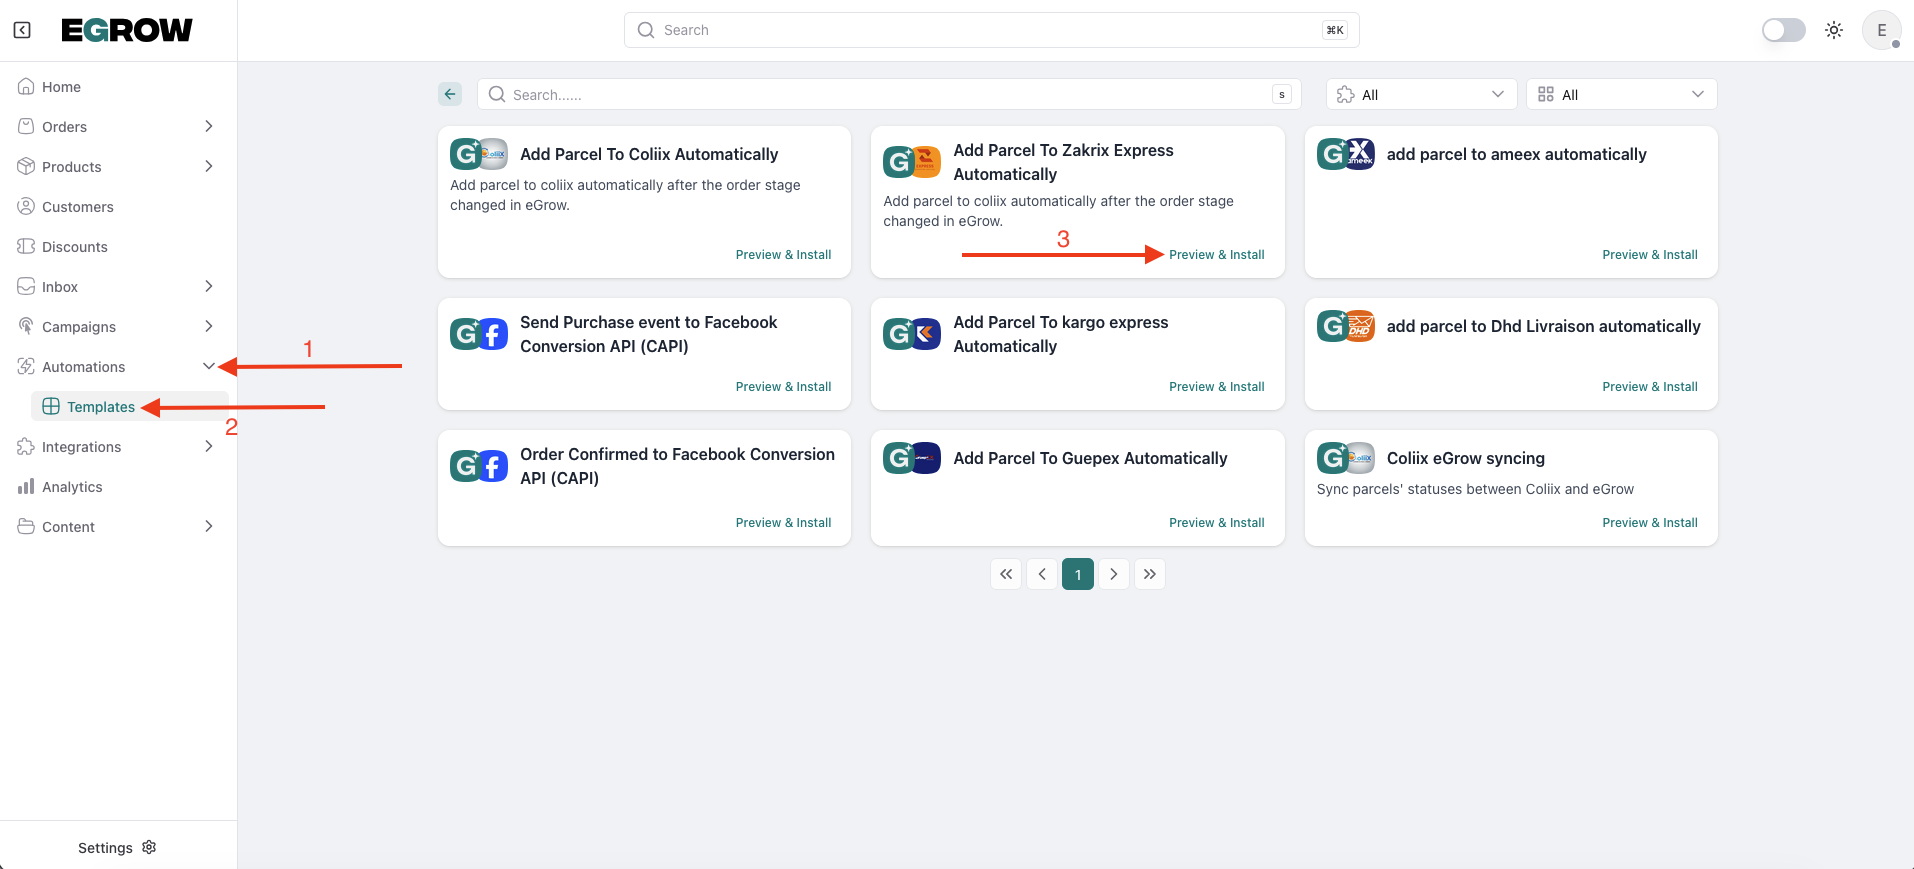Click the Facebook icon on Send Purchase card
Viewport: 1914px width, 869px height.
492,334
